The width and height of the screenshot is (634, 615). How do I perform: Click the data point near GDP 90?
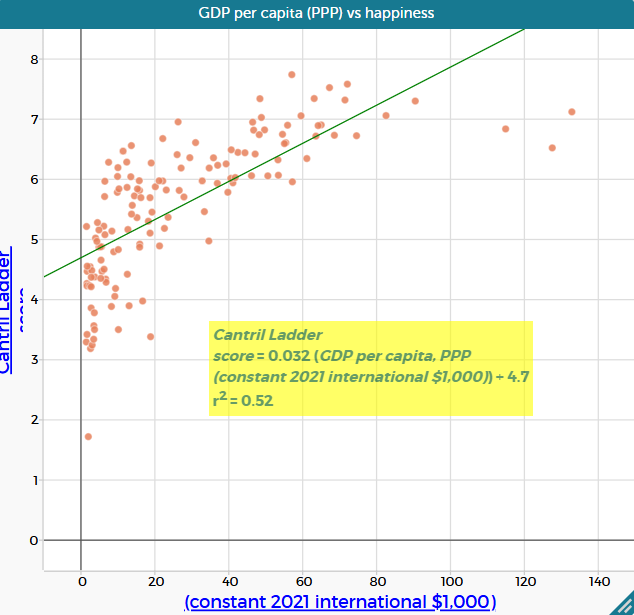click(x=415, y=101)
